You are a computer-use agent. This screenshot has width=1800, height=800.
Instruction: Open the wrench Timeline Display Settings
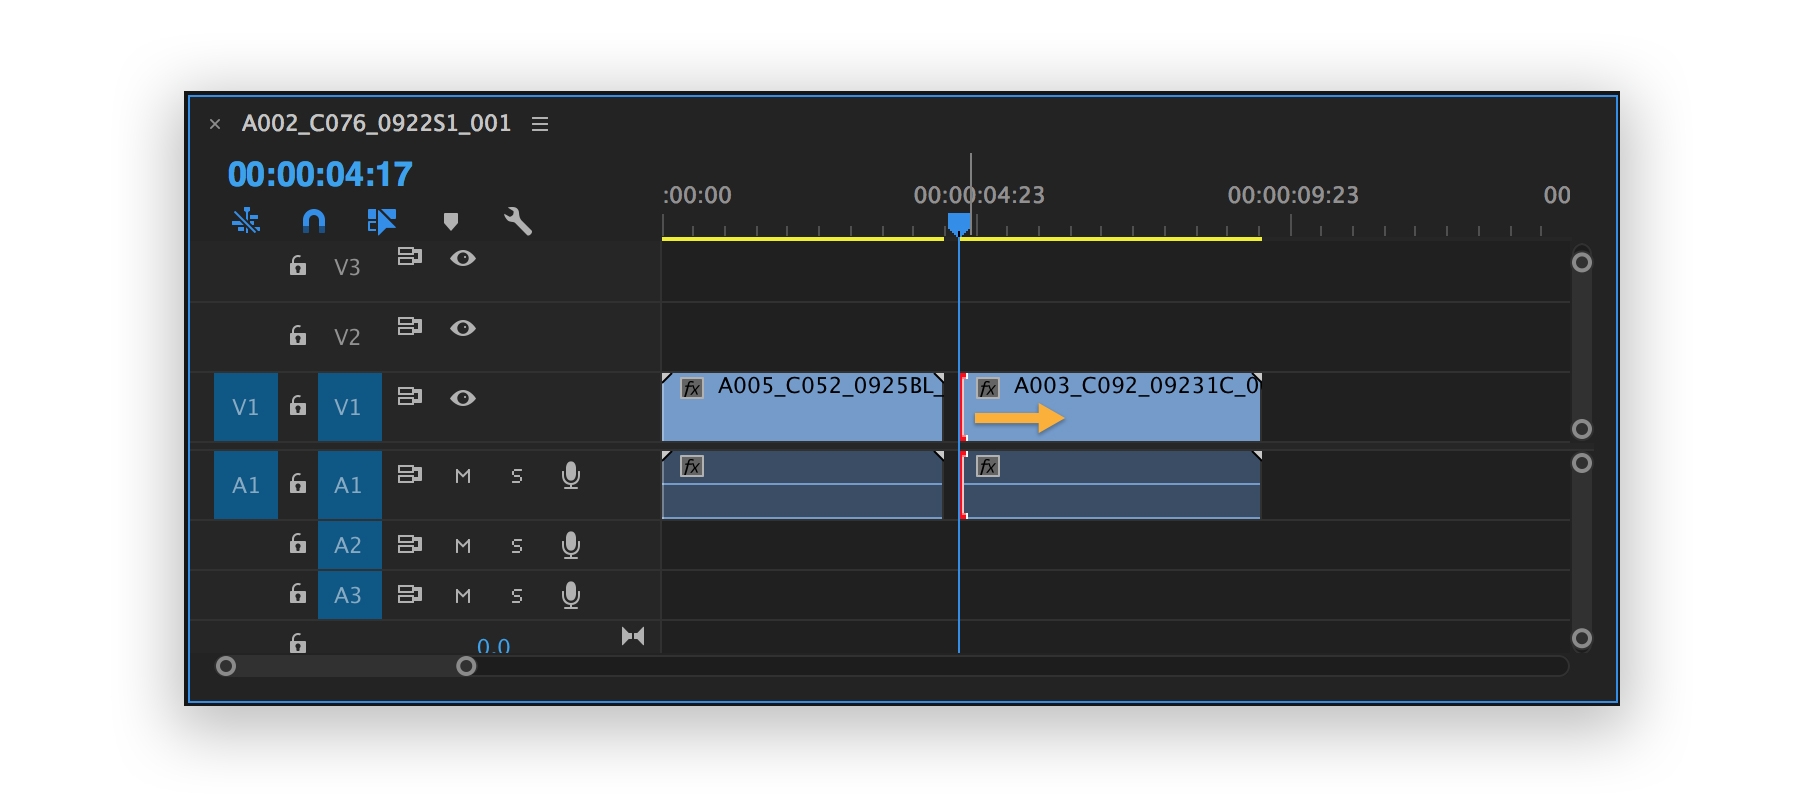click(517, 221)
